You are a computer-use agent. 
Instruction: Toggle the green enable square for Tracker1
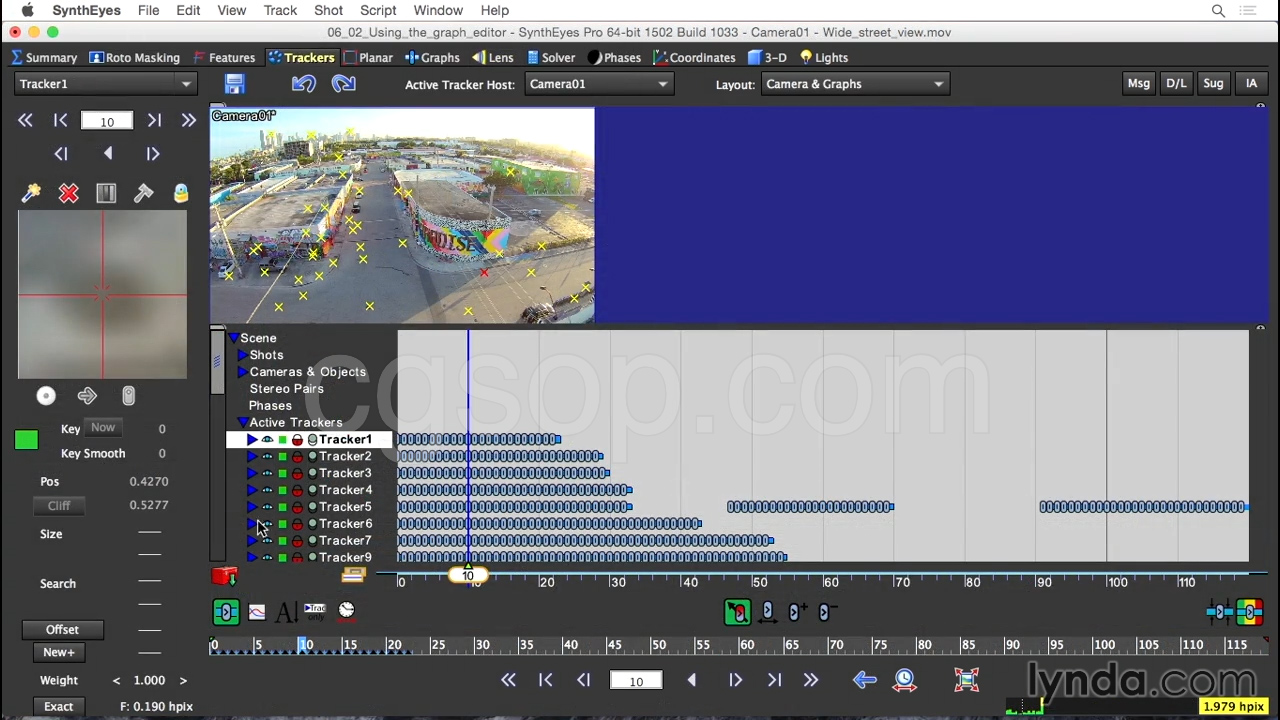(x=282, y=440)
